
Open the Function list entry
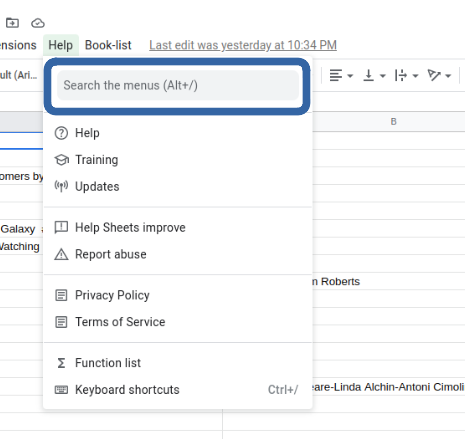[178, 363]
